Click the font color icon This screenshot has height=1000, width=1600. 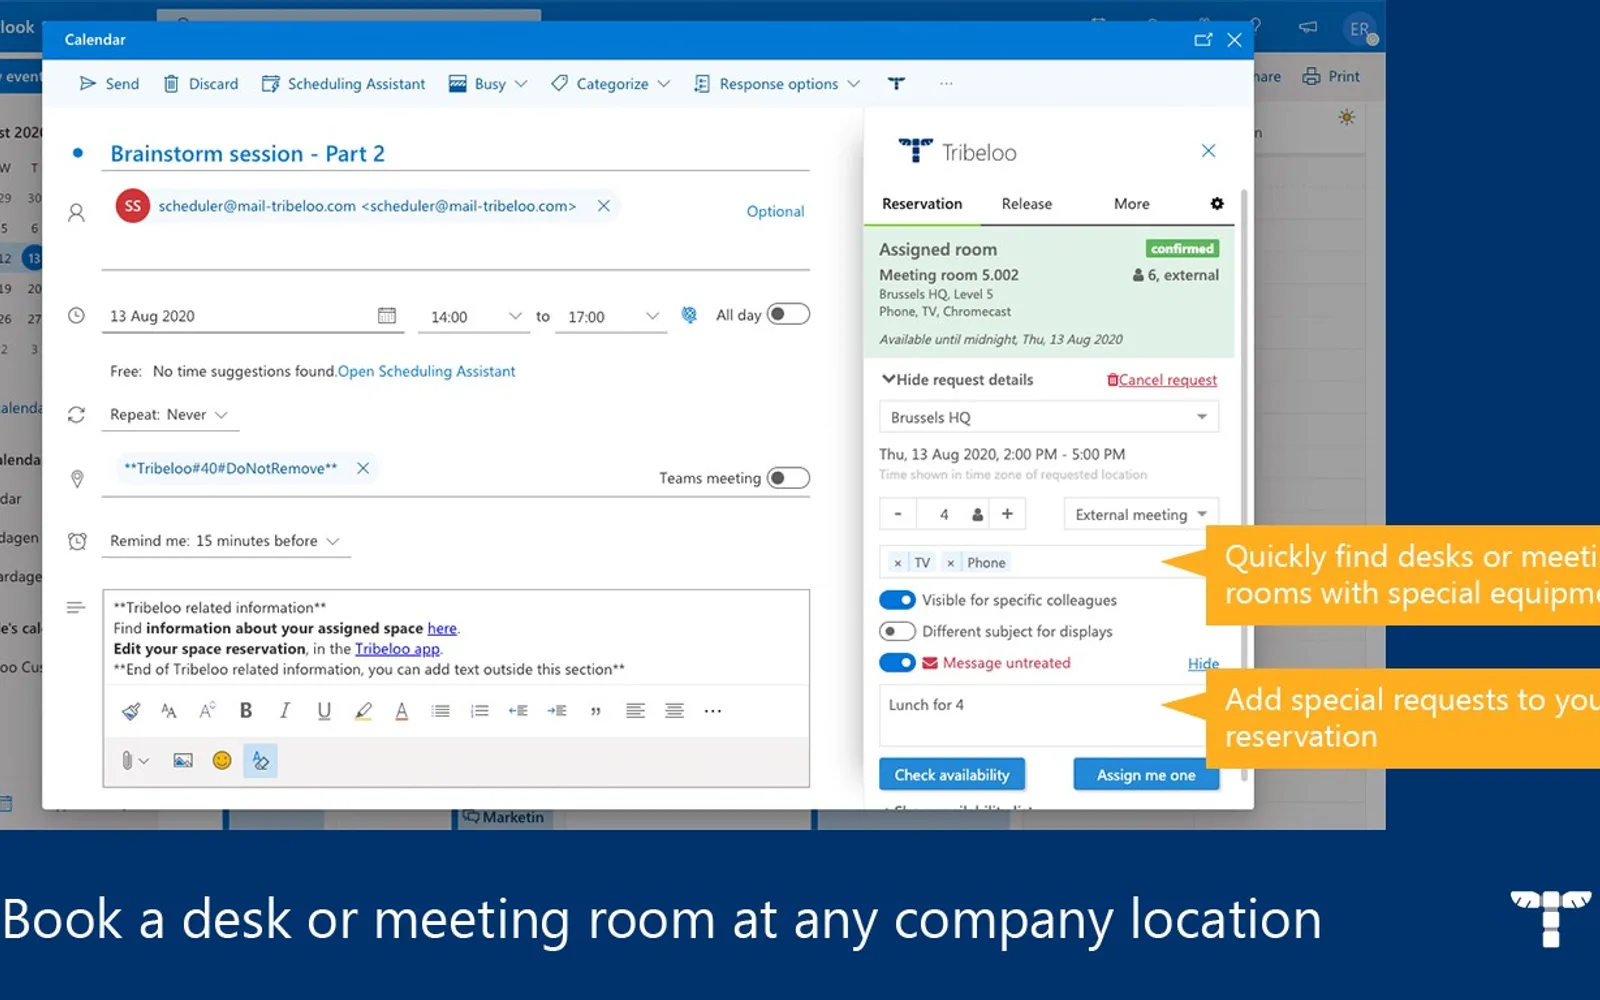click(402, 711)
